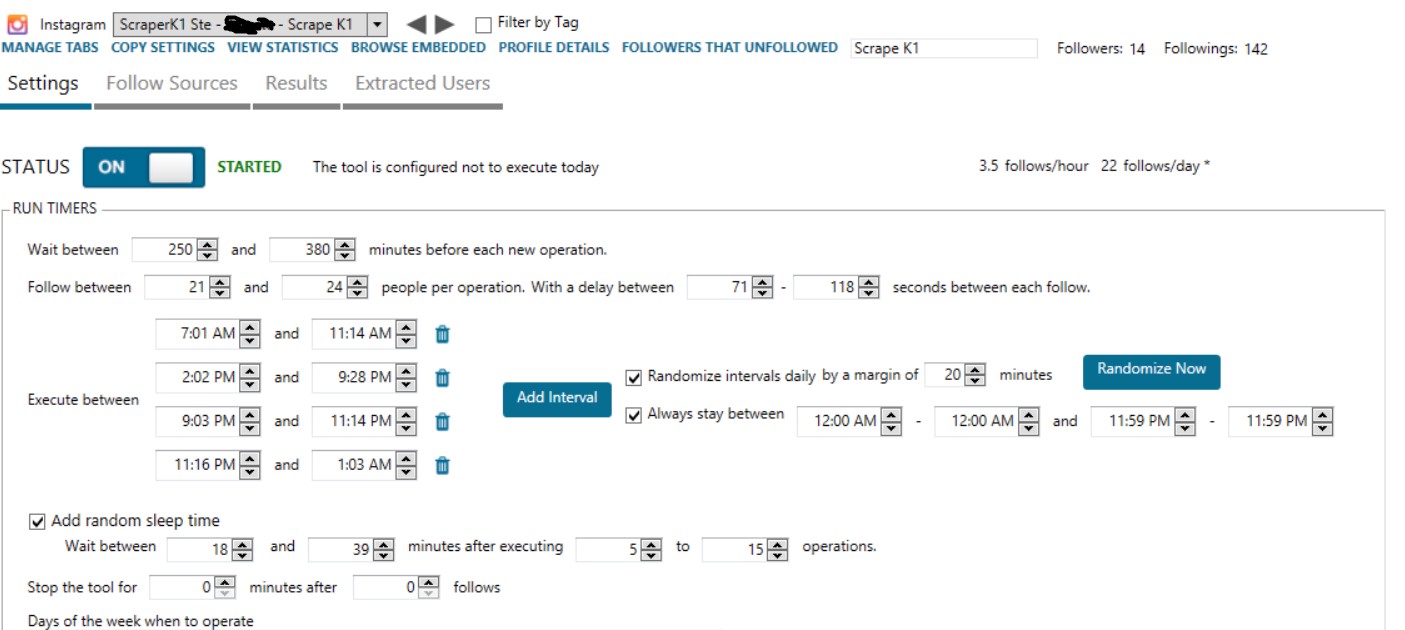The width and height of the screenshot is (1405, 630).
Task: Toggle the STATUS ON switch
Action: coord(144,167)
